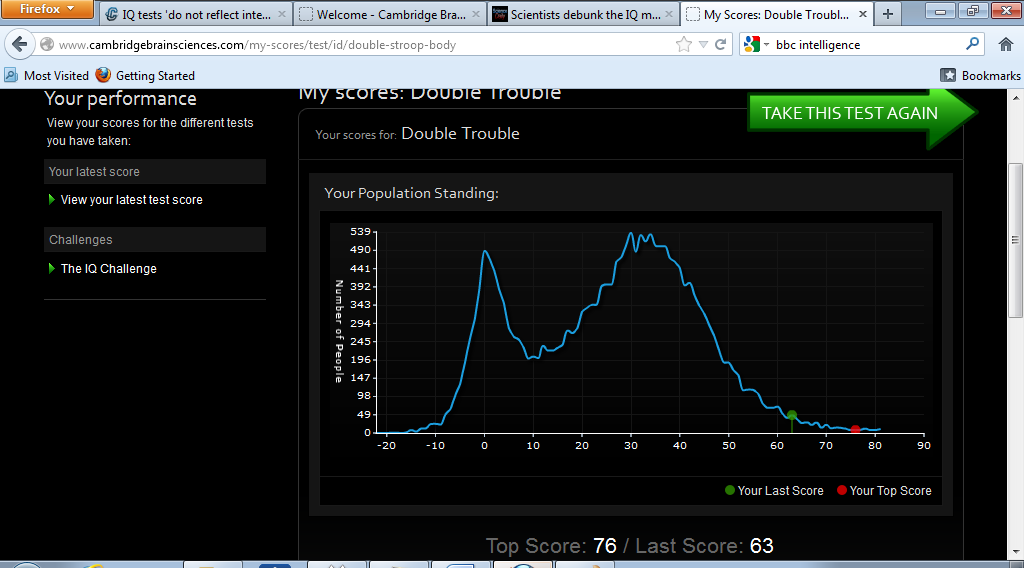Click the red Your Top Score legend dot
Screen dimensions: 1024x568
point(842,490)
